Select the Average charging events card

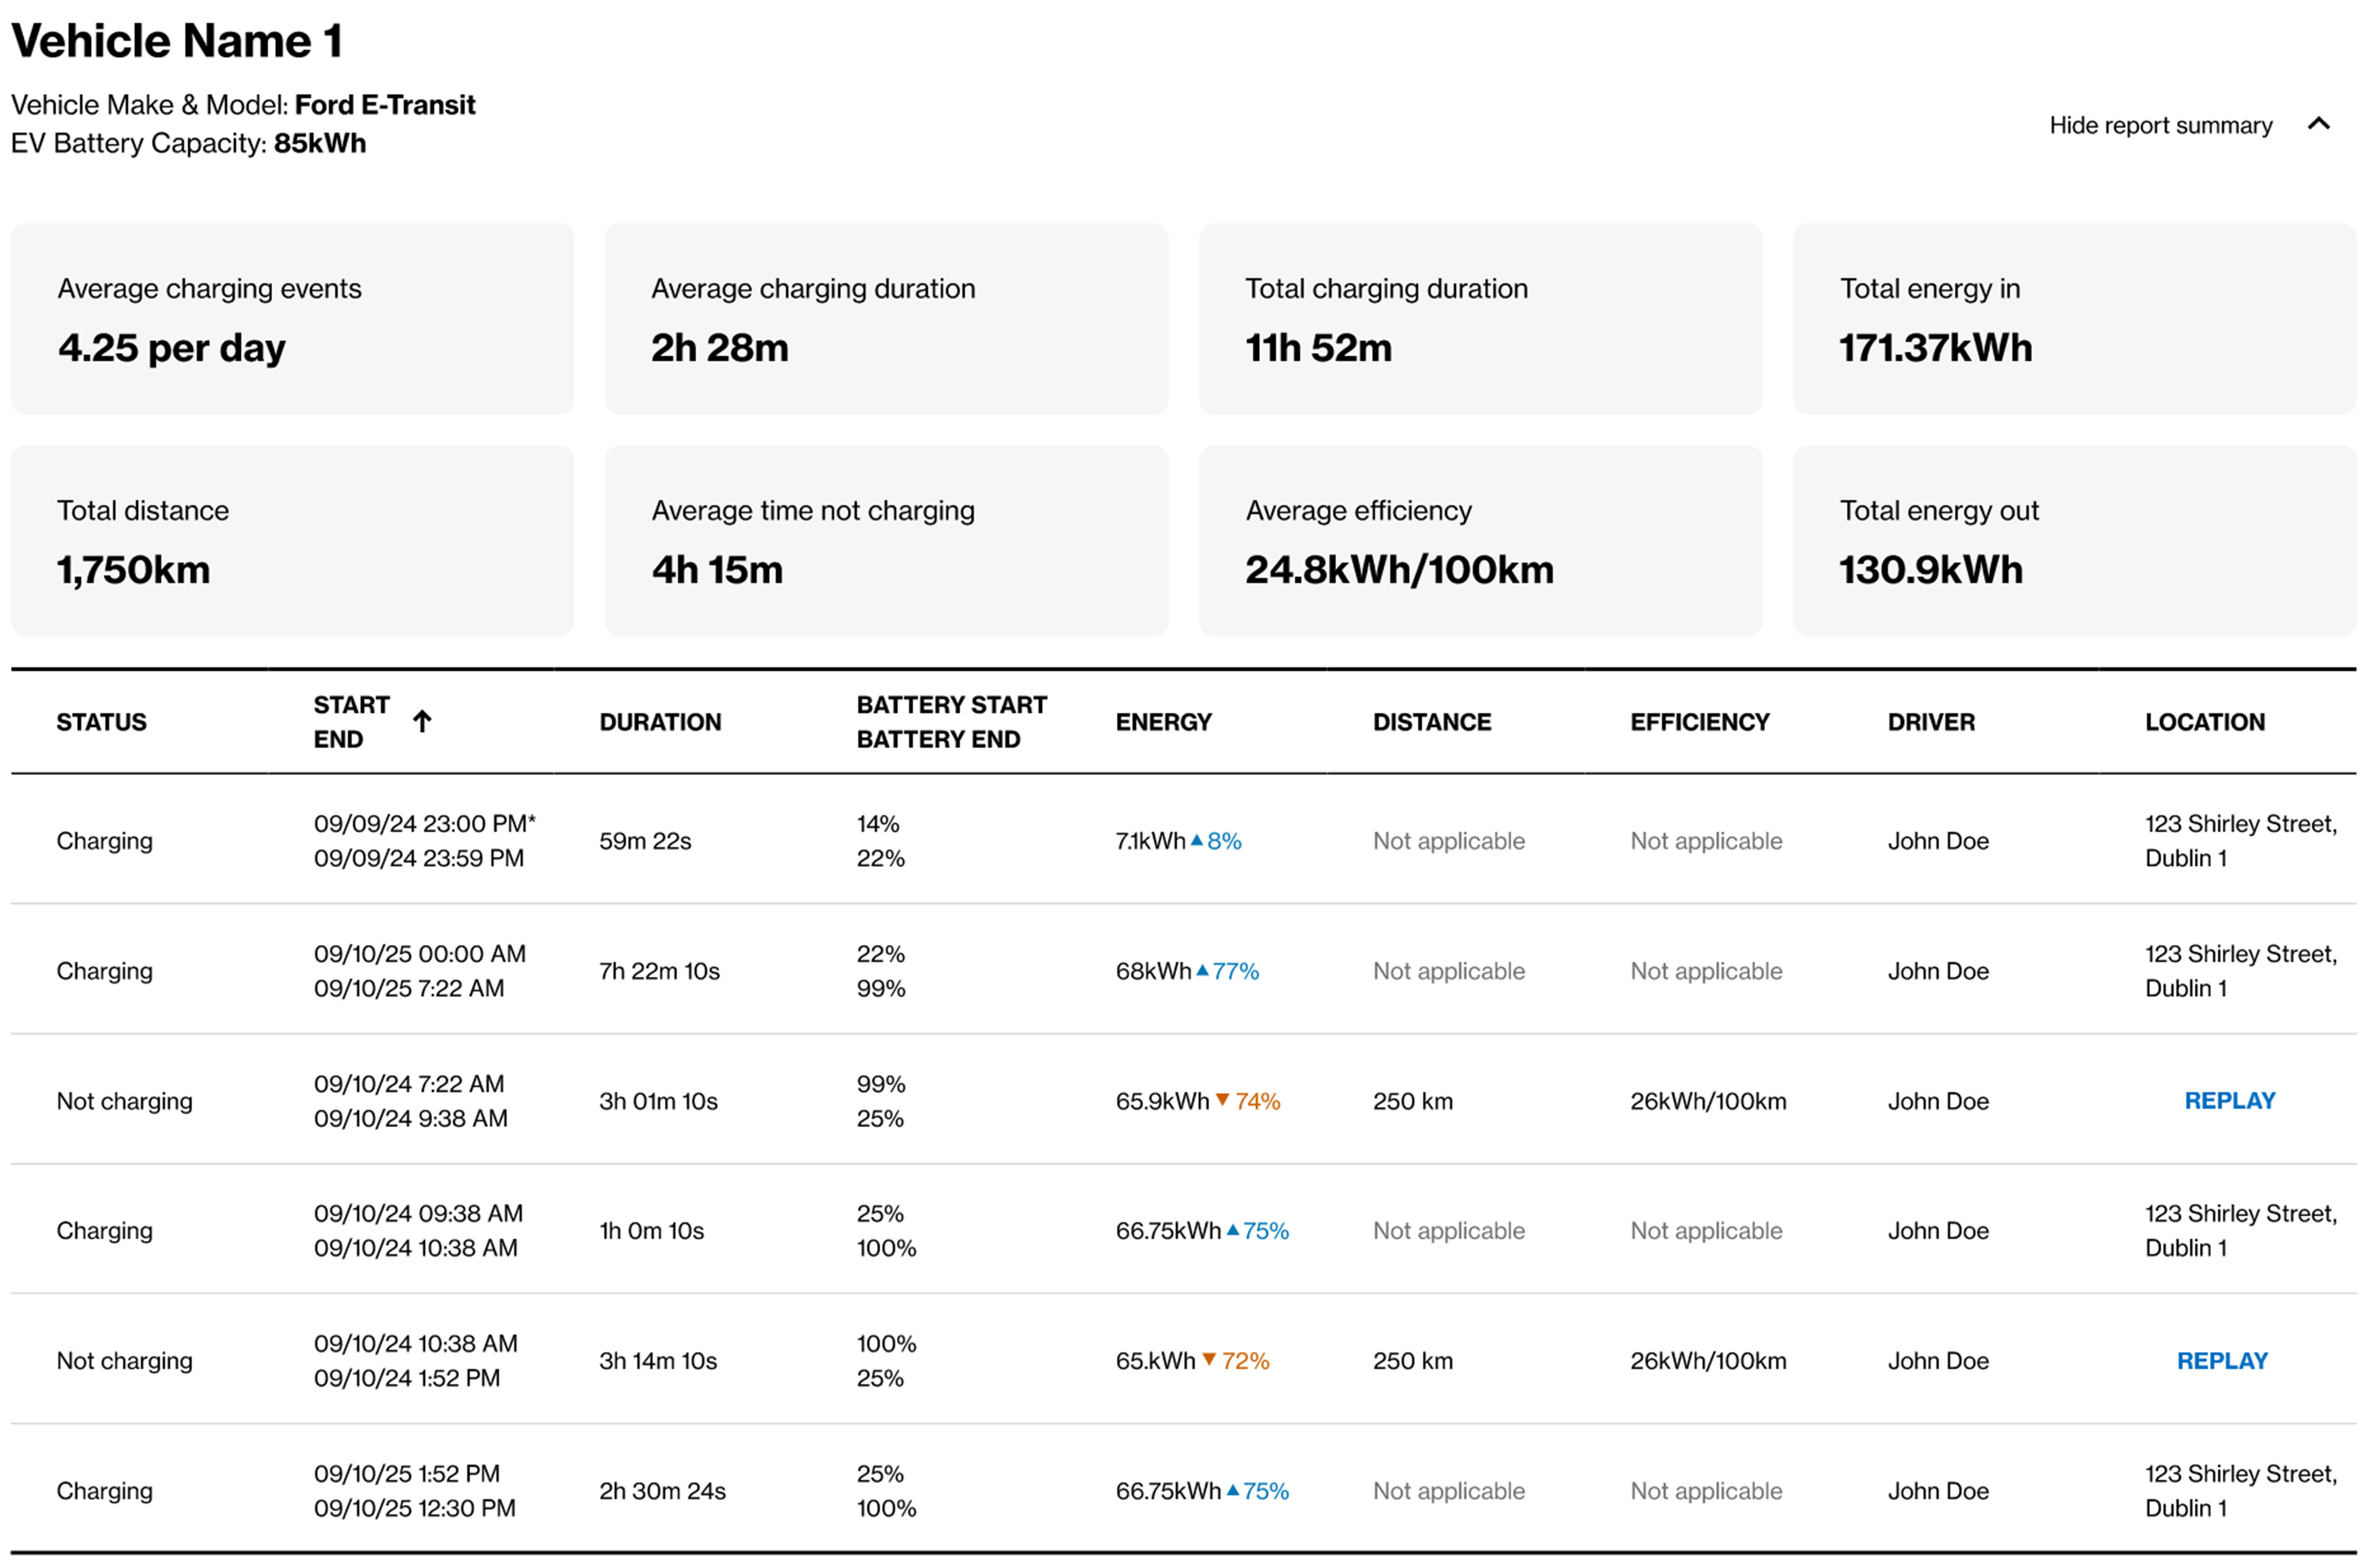[292, 319]
